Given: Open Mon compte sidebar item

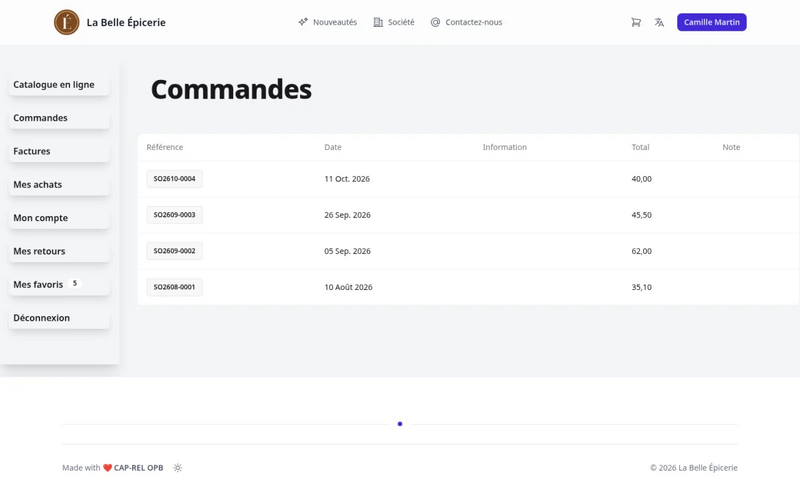Looking at the screenshot, I should click(59, 218).
